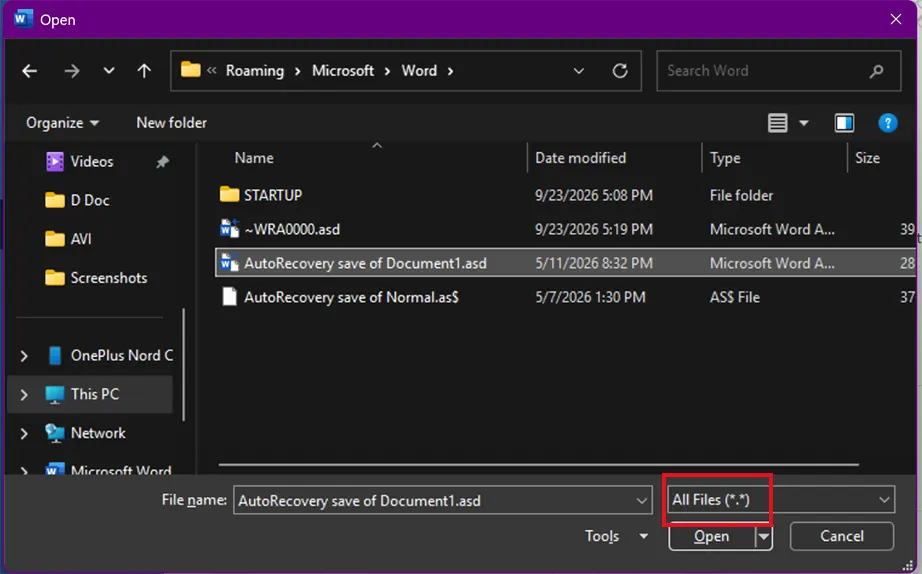This screenshot has height=574, width=922.
Task: Open the view options dropdown arrow
Action: coord(804,123)
